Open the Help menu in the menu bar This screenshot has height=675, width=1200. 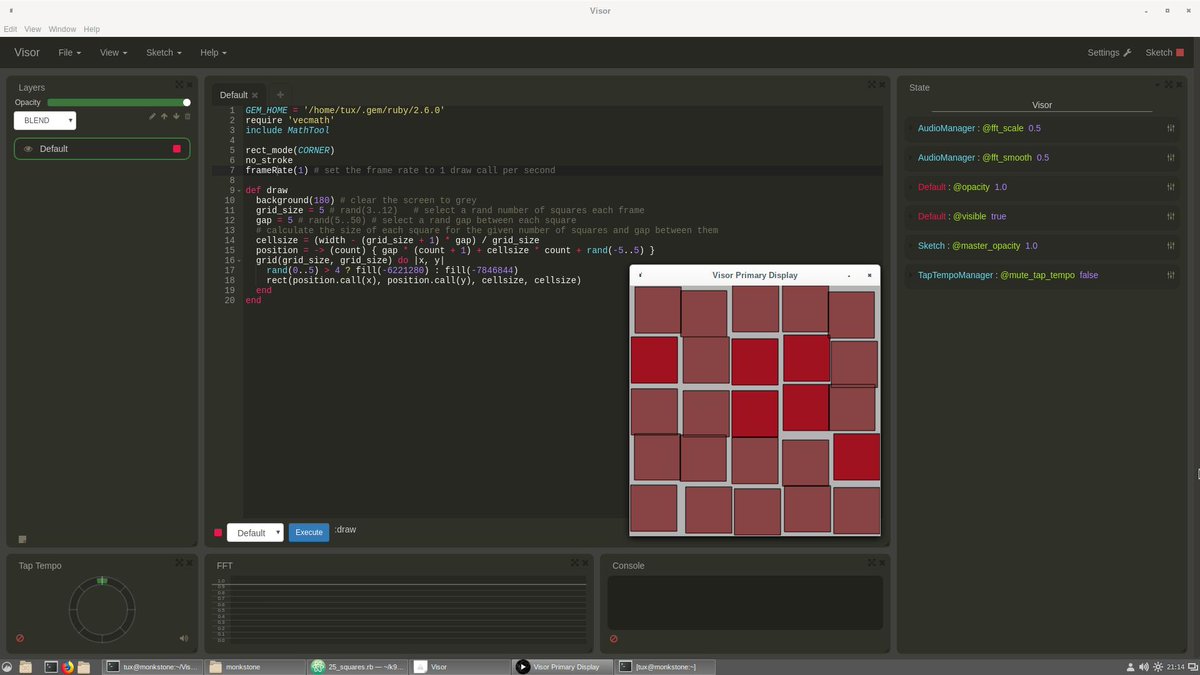[x=92, y=29]
